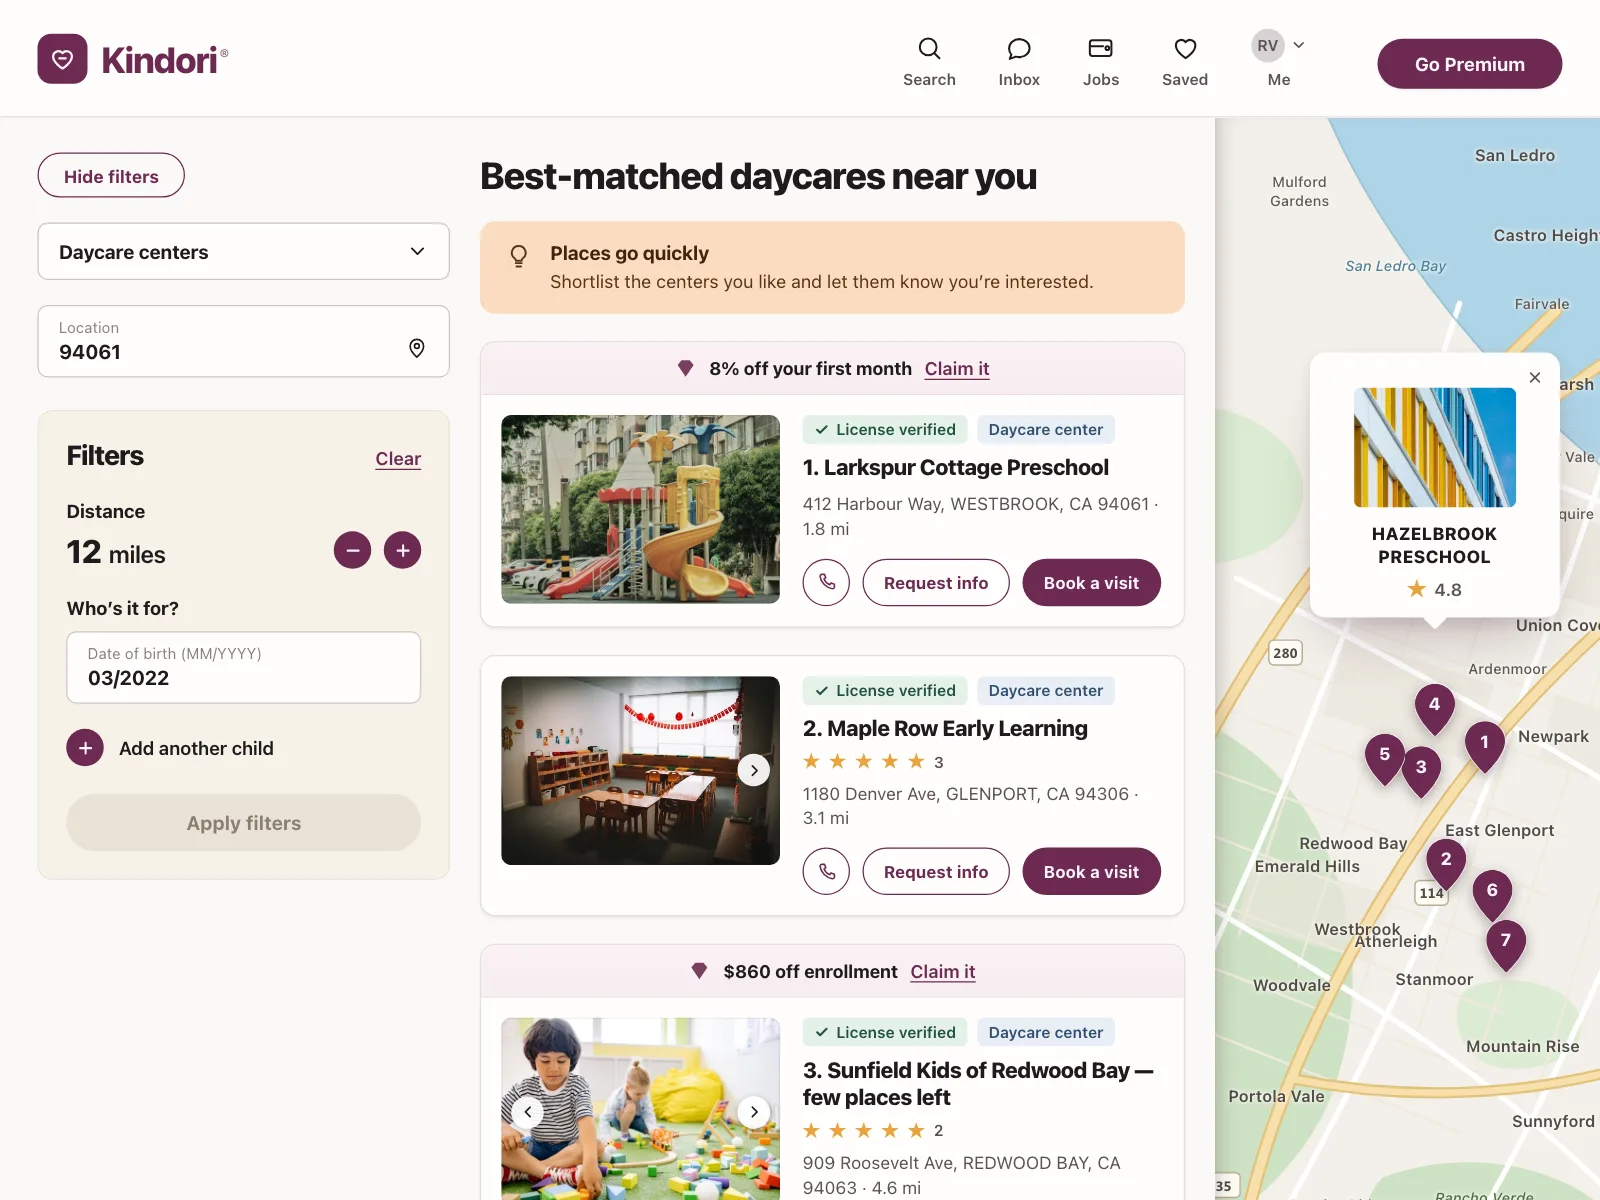Click the Kindori heart logo

click(62, 59)
